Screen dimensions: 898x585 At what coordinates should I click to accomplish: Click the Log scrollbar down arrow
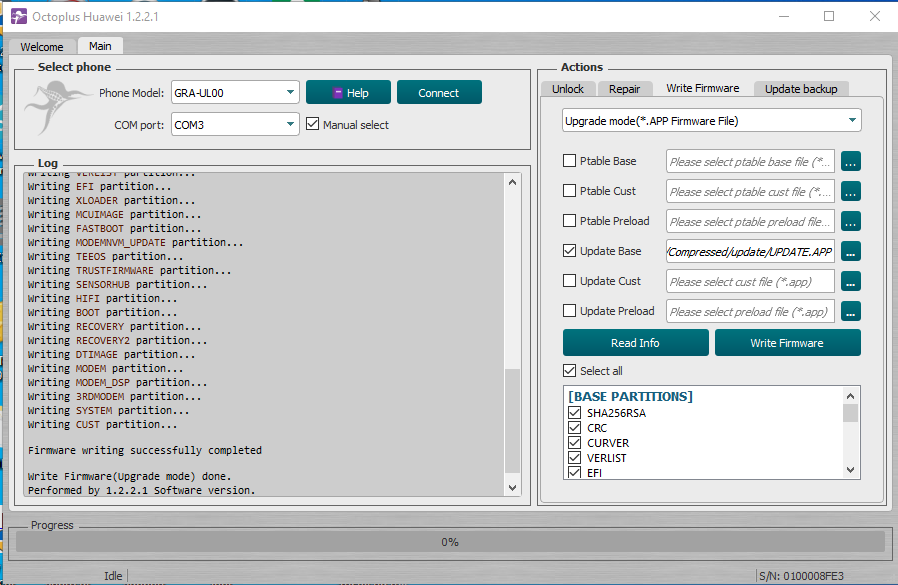pyautogui.click(x=512, y=488)
